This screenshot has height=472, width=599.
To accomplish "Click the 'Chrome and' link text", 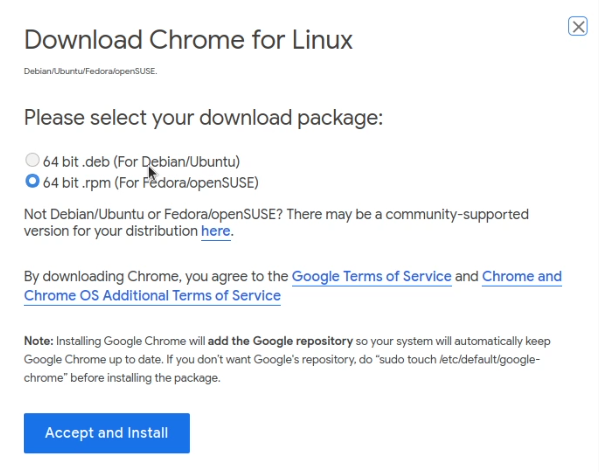I will pyautogui.click(x=522, y=276).
